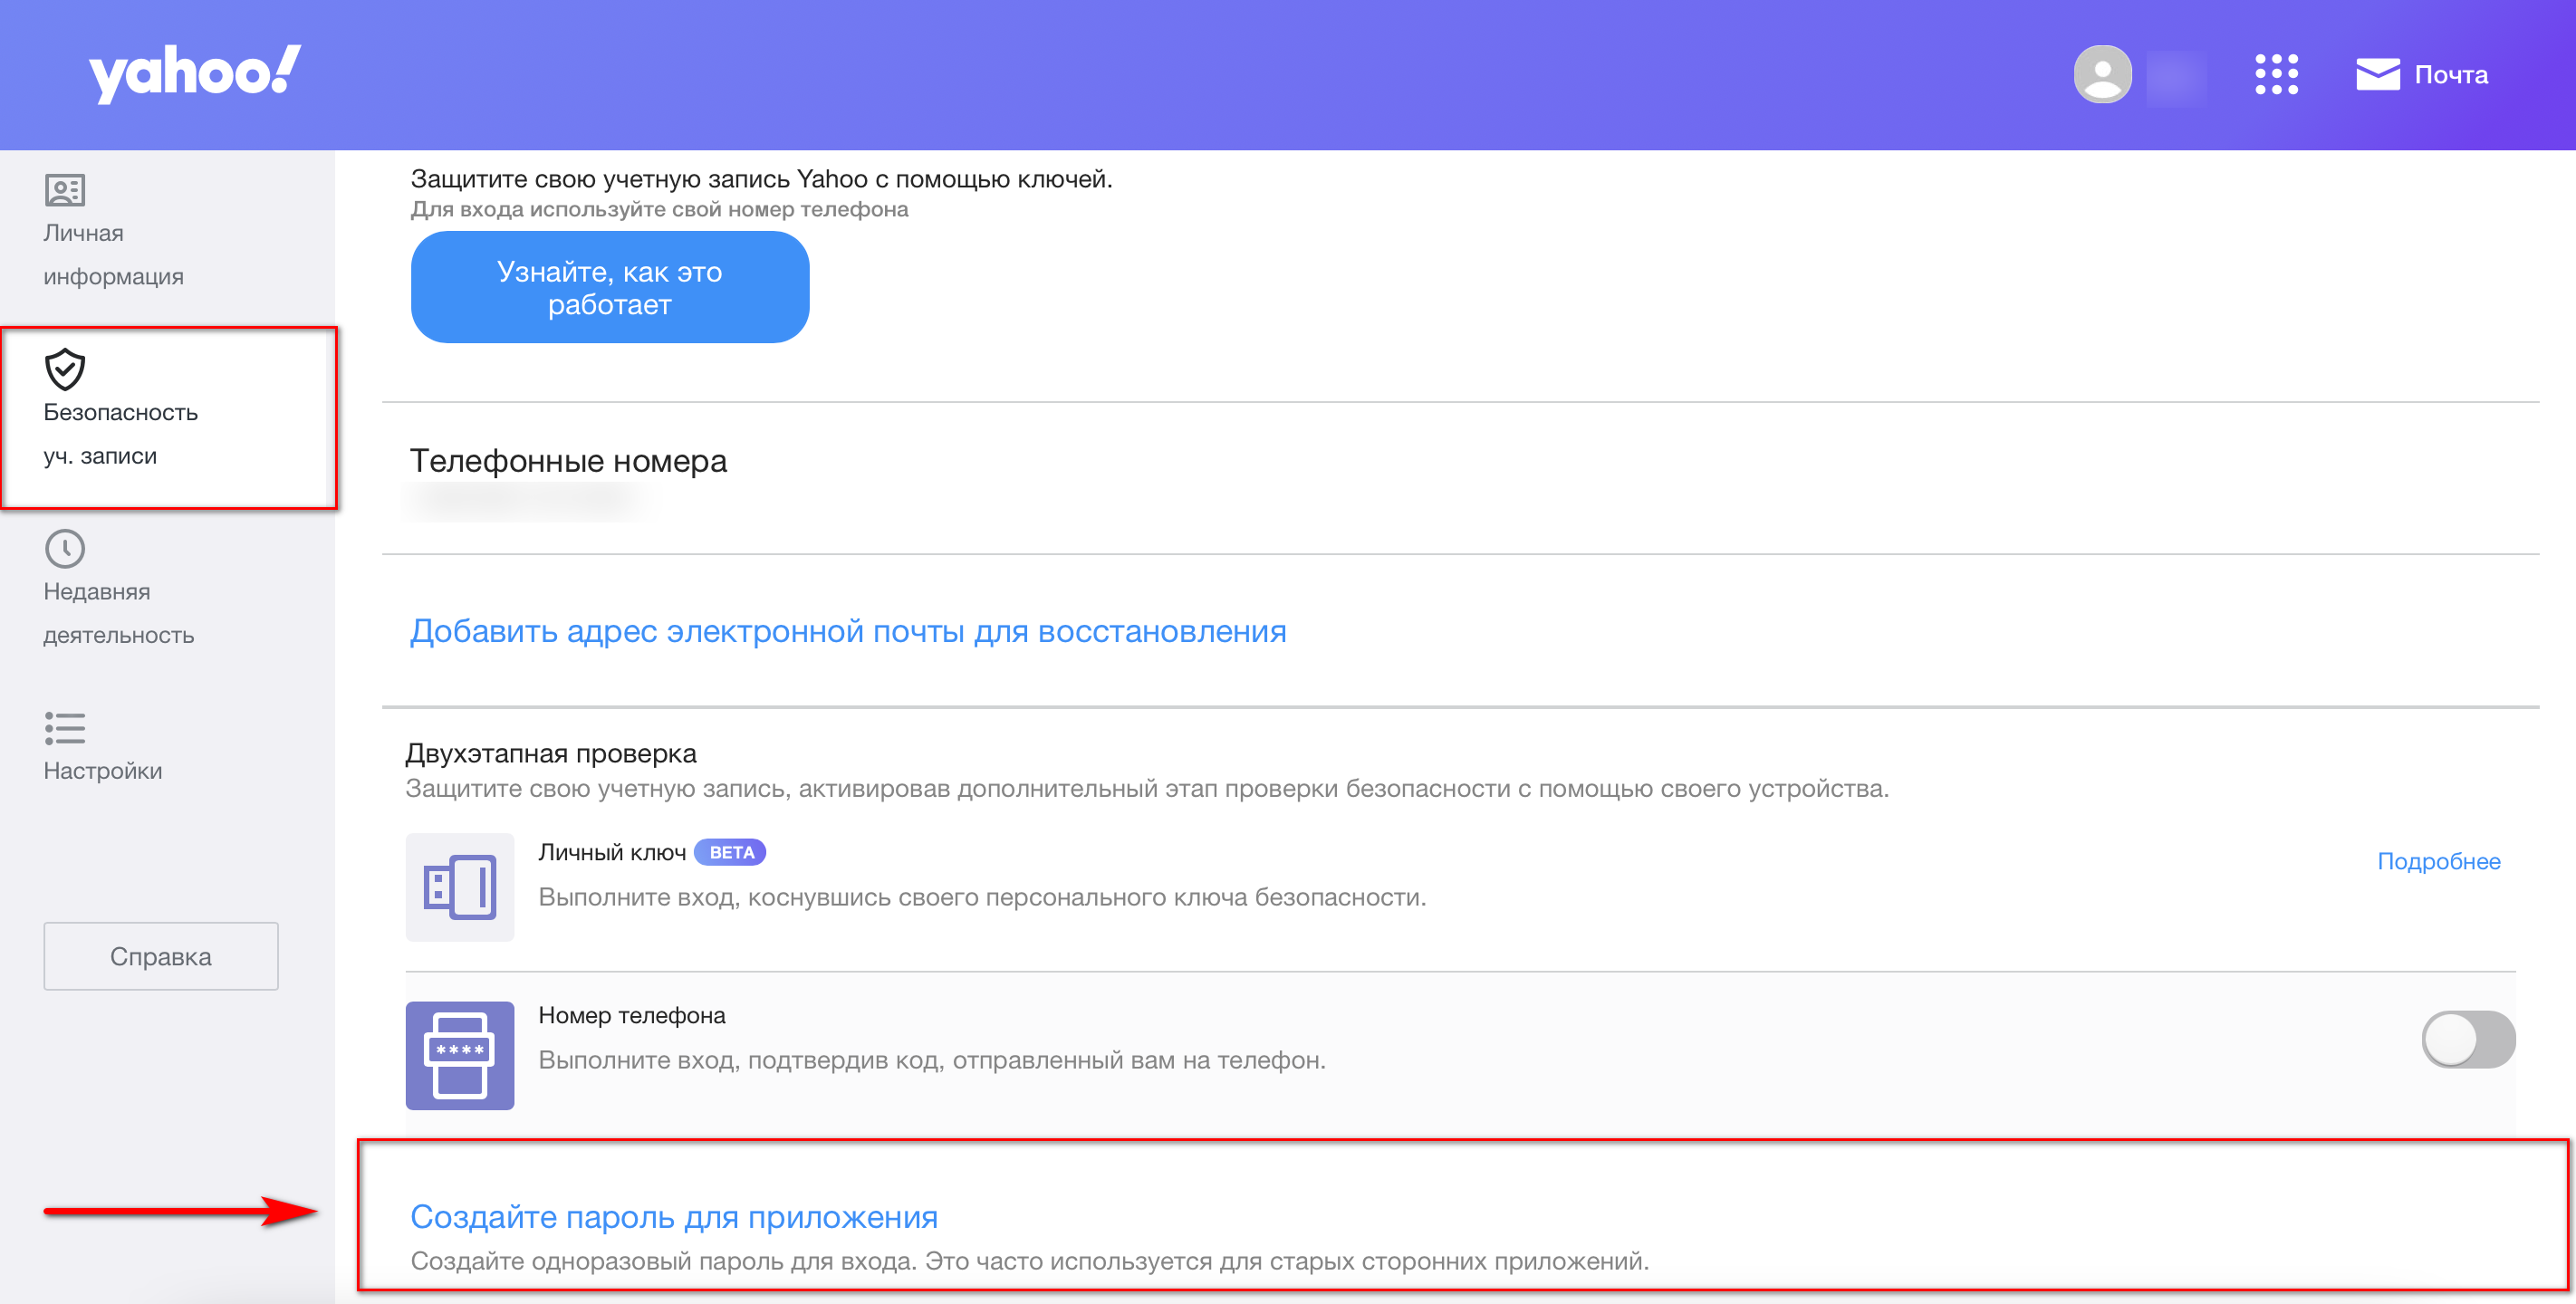Click the shield security icon

[65, 369]
